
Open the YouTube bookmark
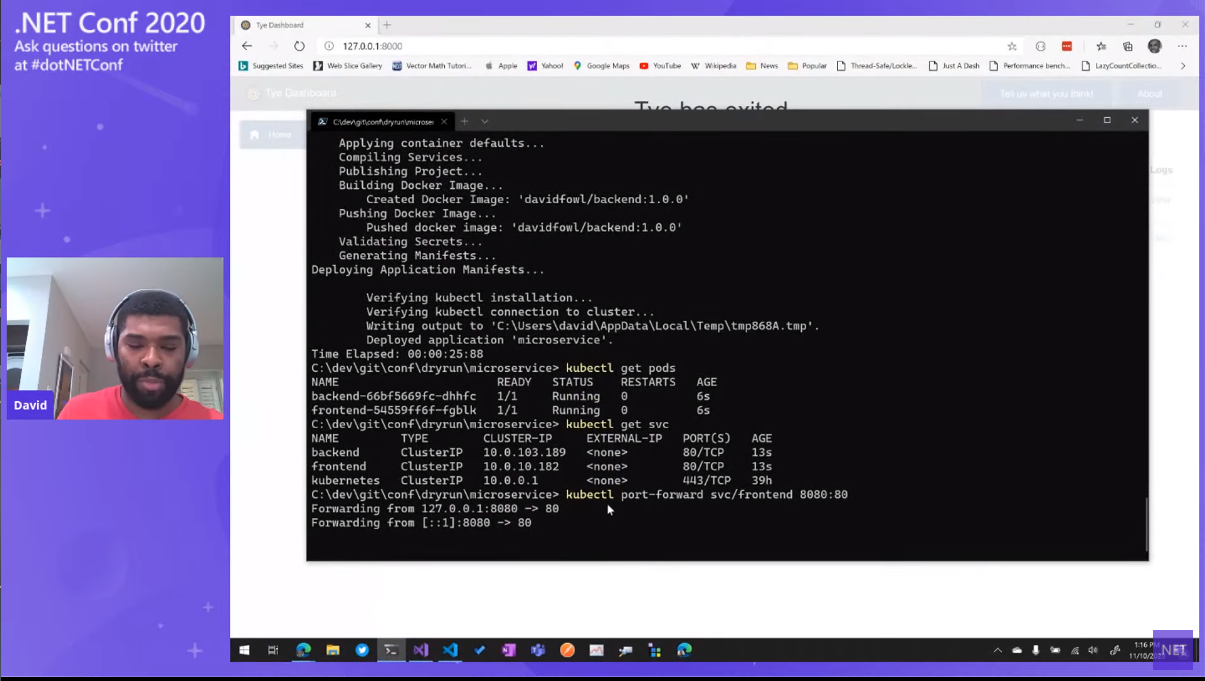(x=660, y=66)
